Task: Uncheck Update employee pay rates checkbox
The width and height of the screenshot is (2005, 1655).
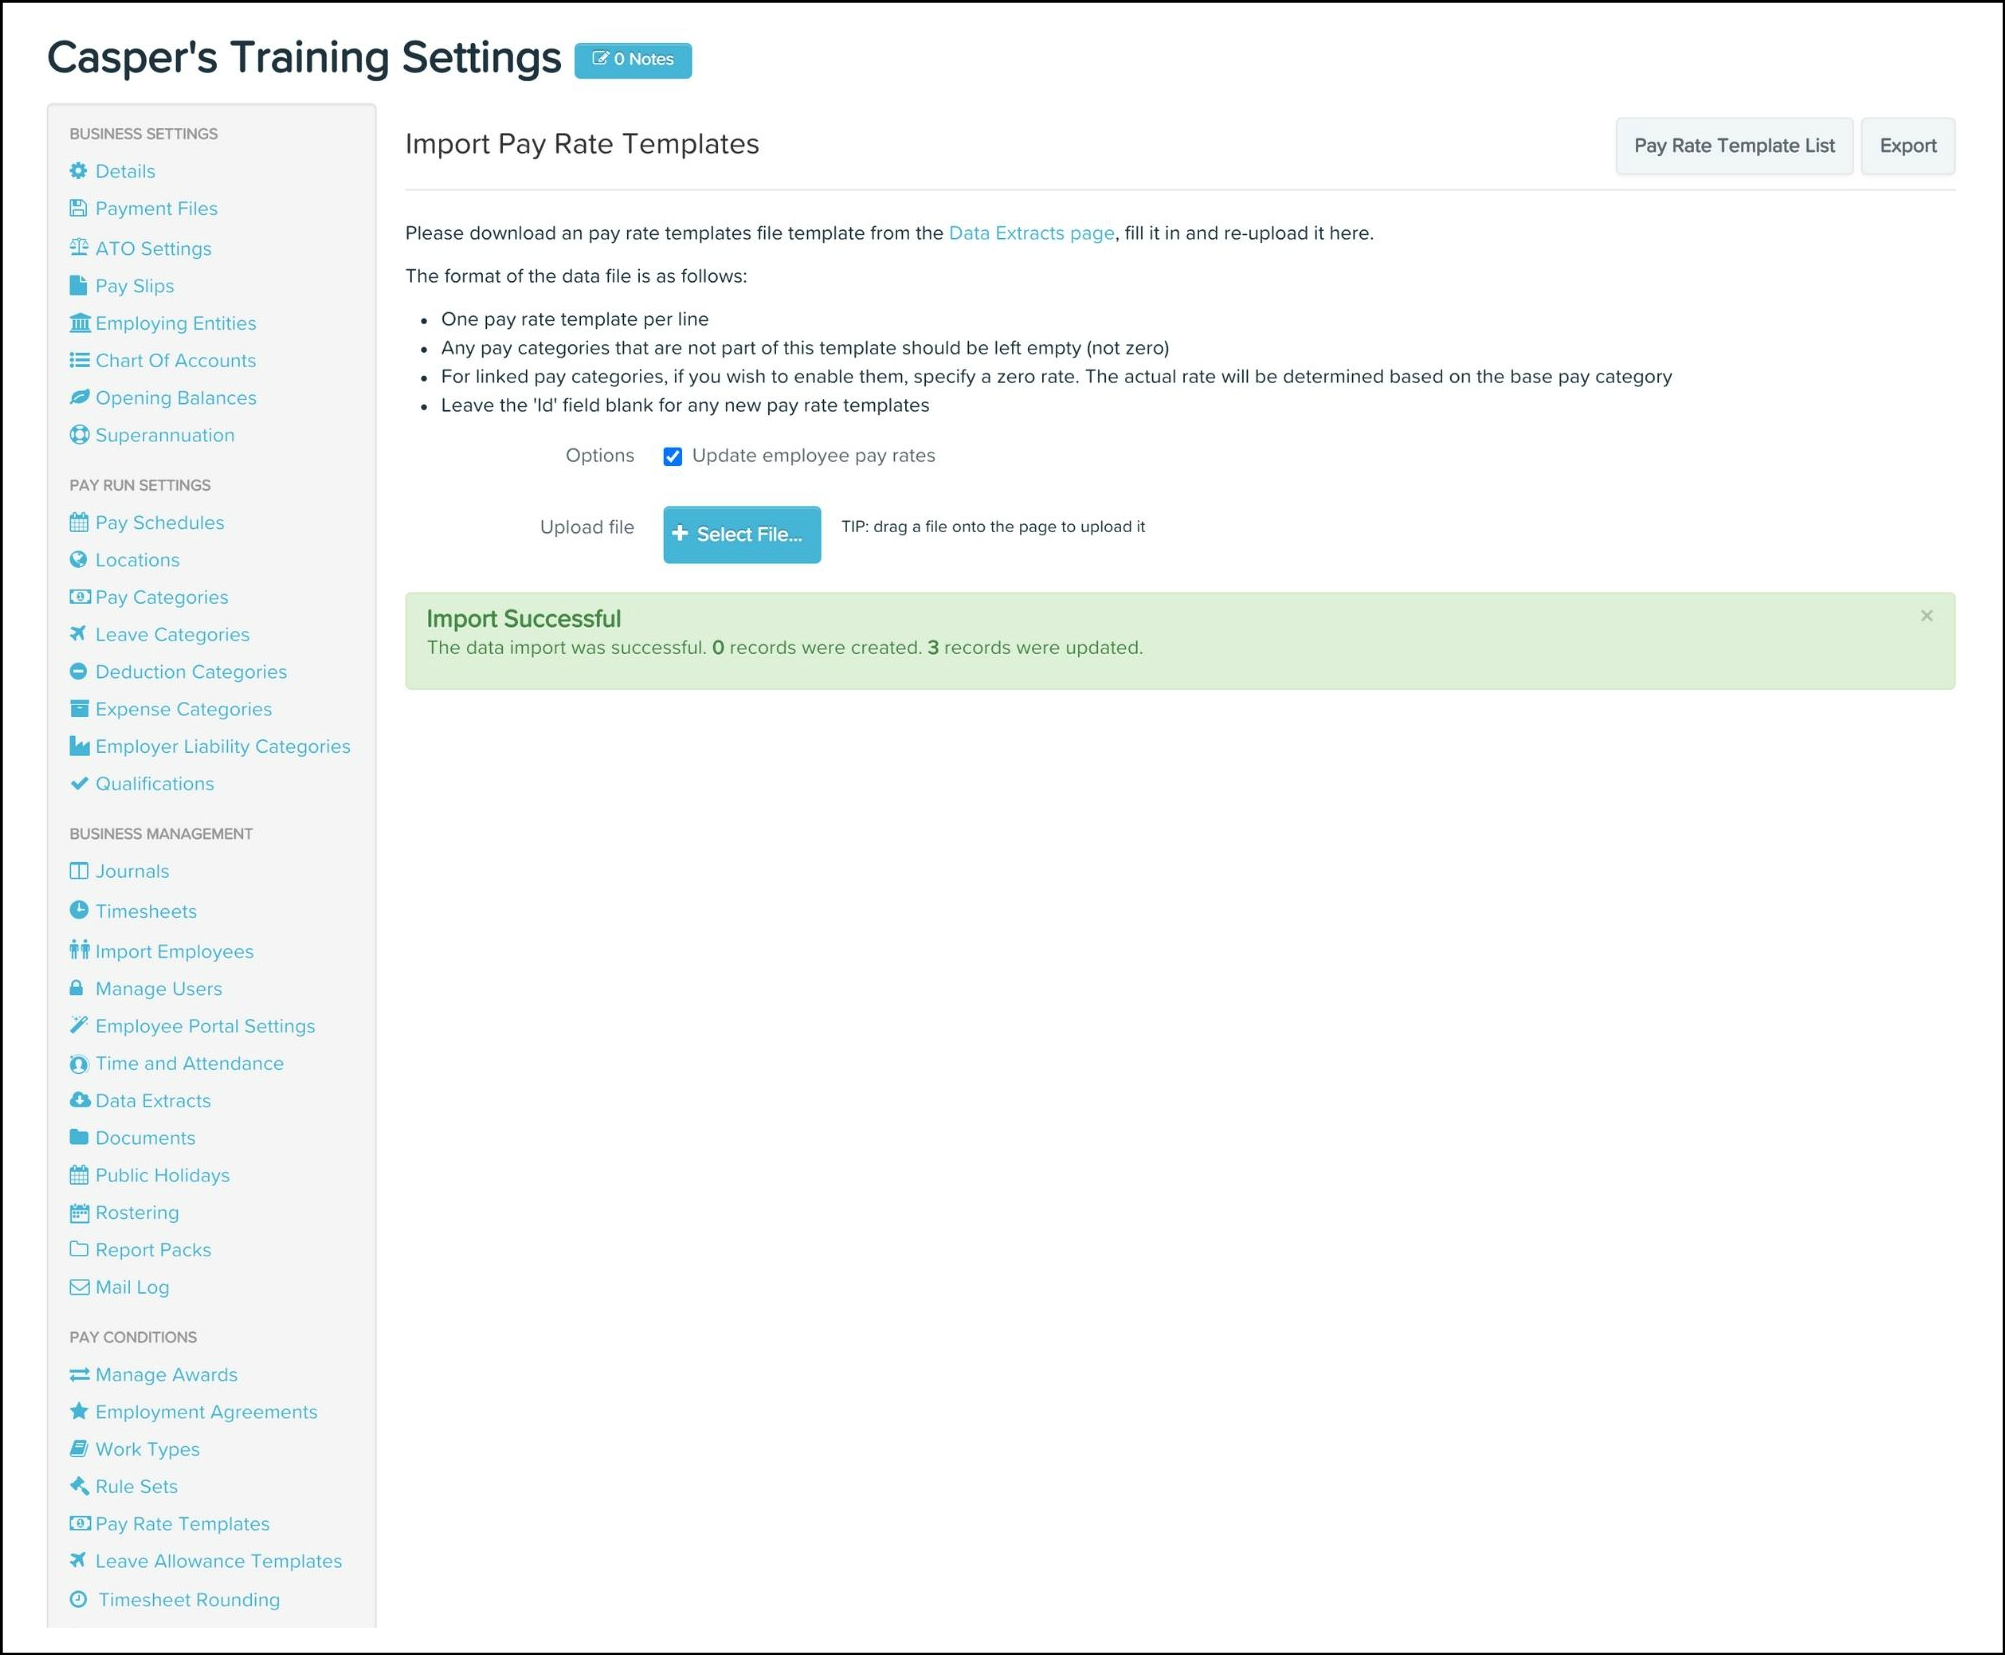Action: (x=672, y=456)
